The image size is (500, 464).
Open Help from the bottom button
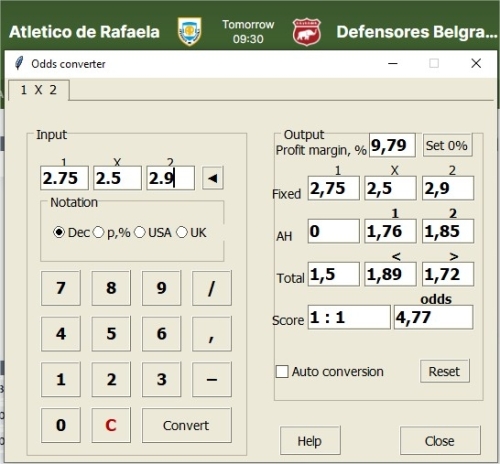[310, 441]
